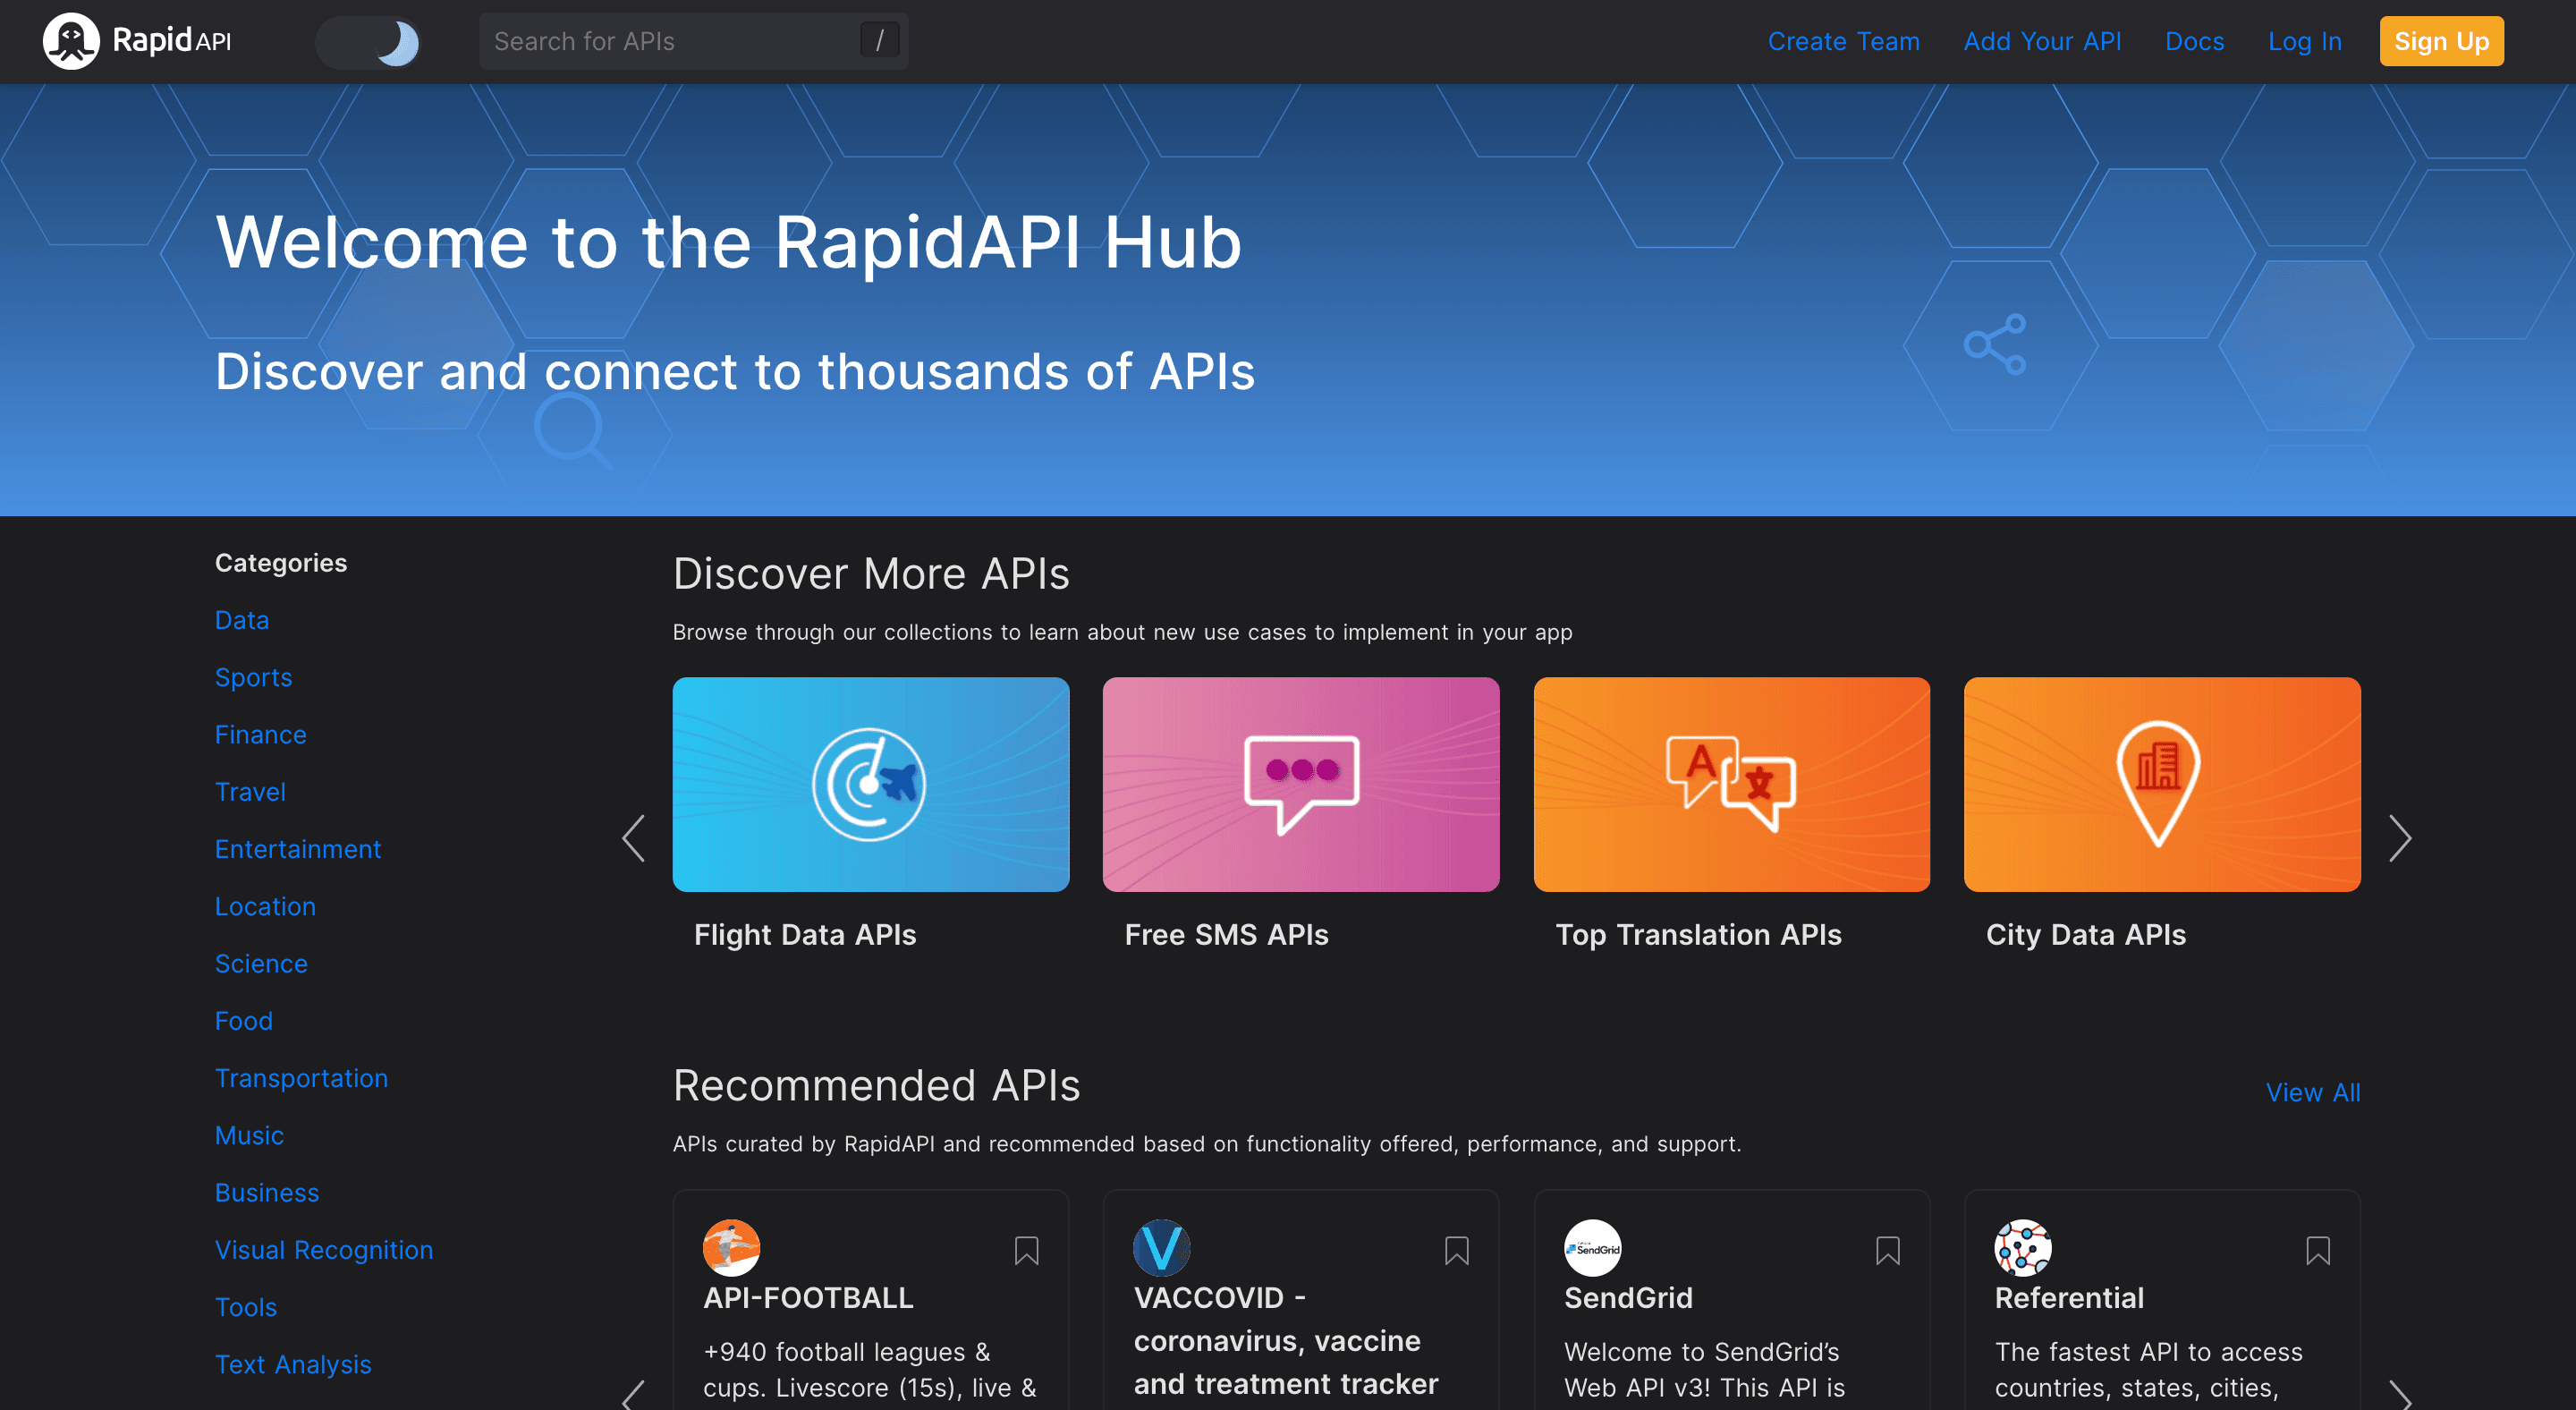Select the Travel category

point(250,792)
